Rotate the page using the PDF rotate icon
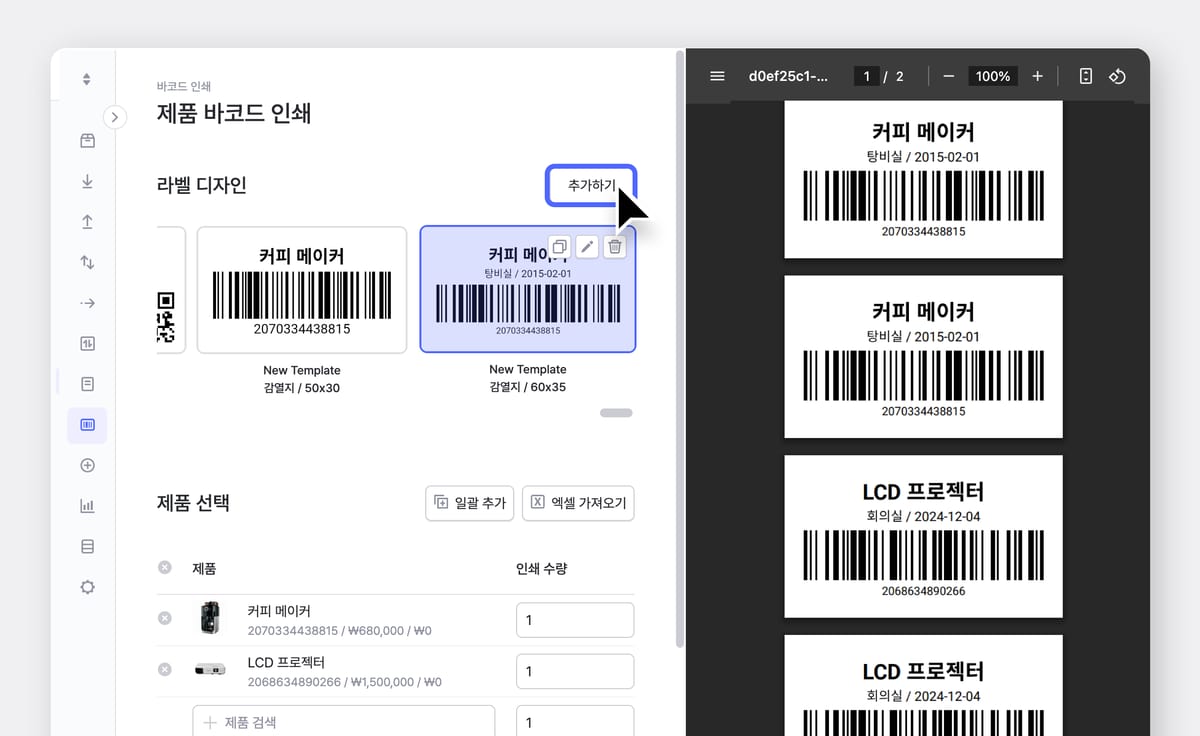This screenshot has height=736, width=1200. tap(1117, 75)
